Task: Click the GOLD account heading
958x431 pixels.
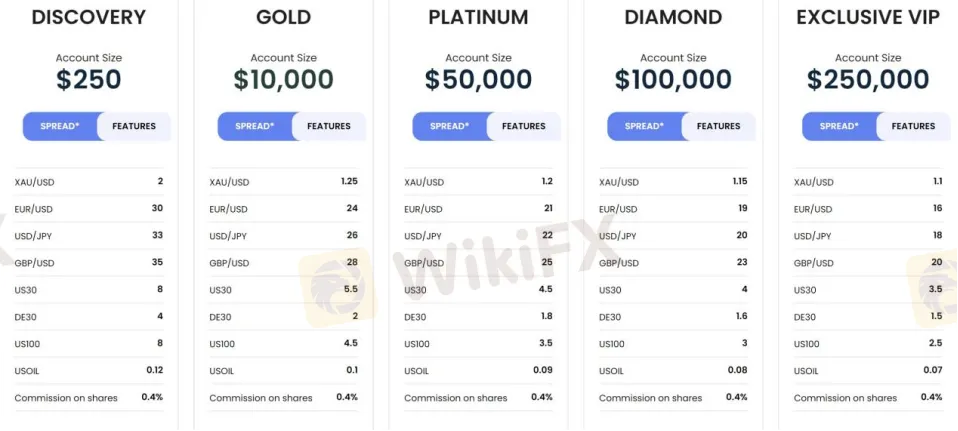Action: point(284,18)
